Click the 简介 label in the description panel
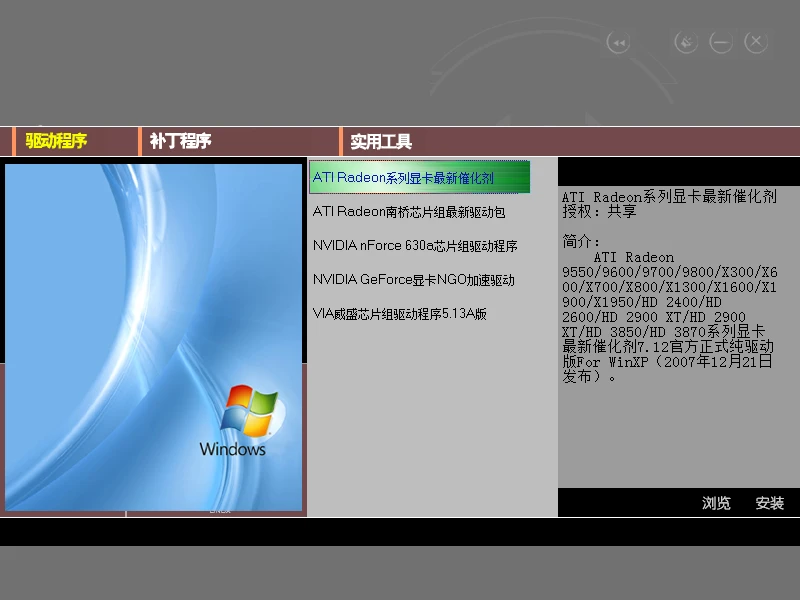 pos(581,242)
